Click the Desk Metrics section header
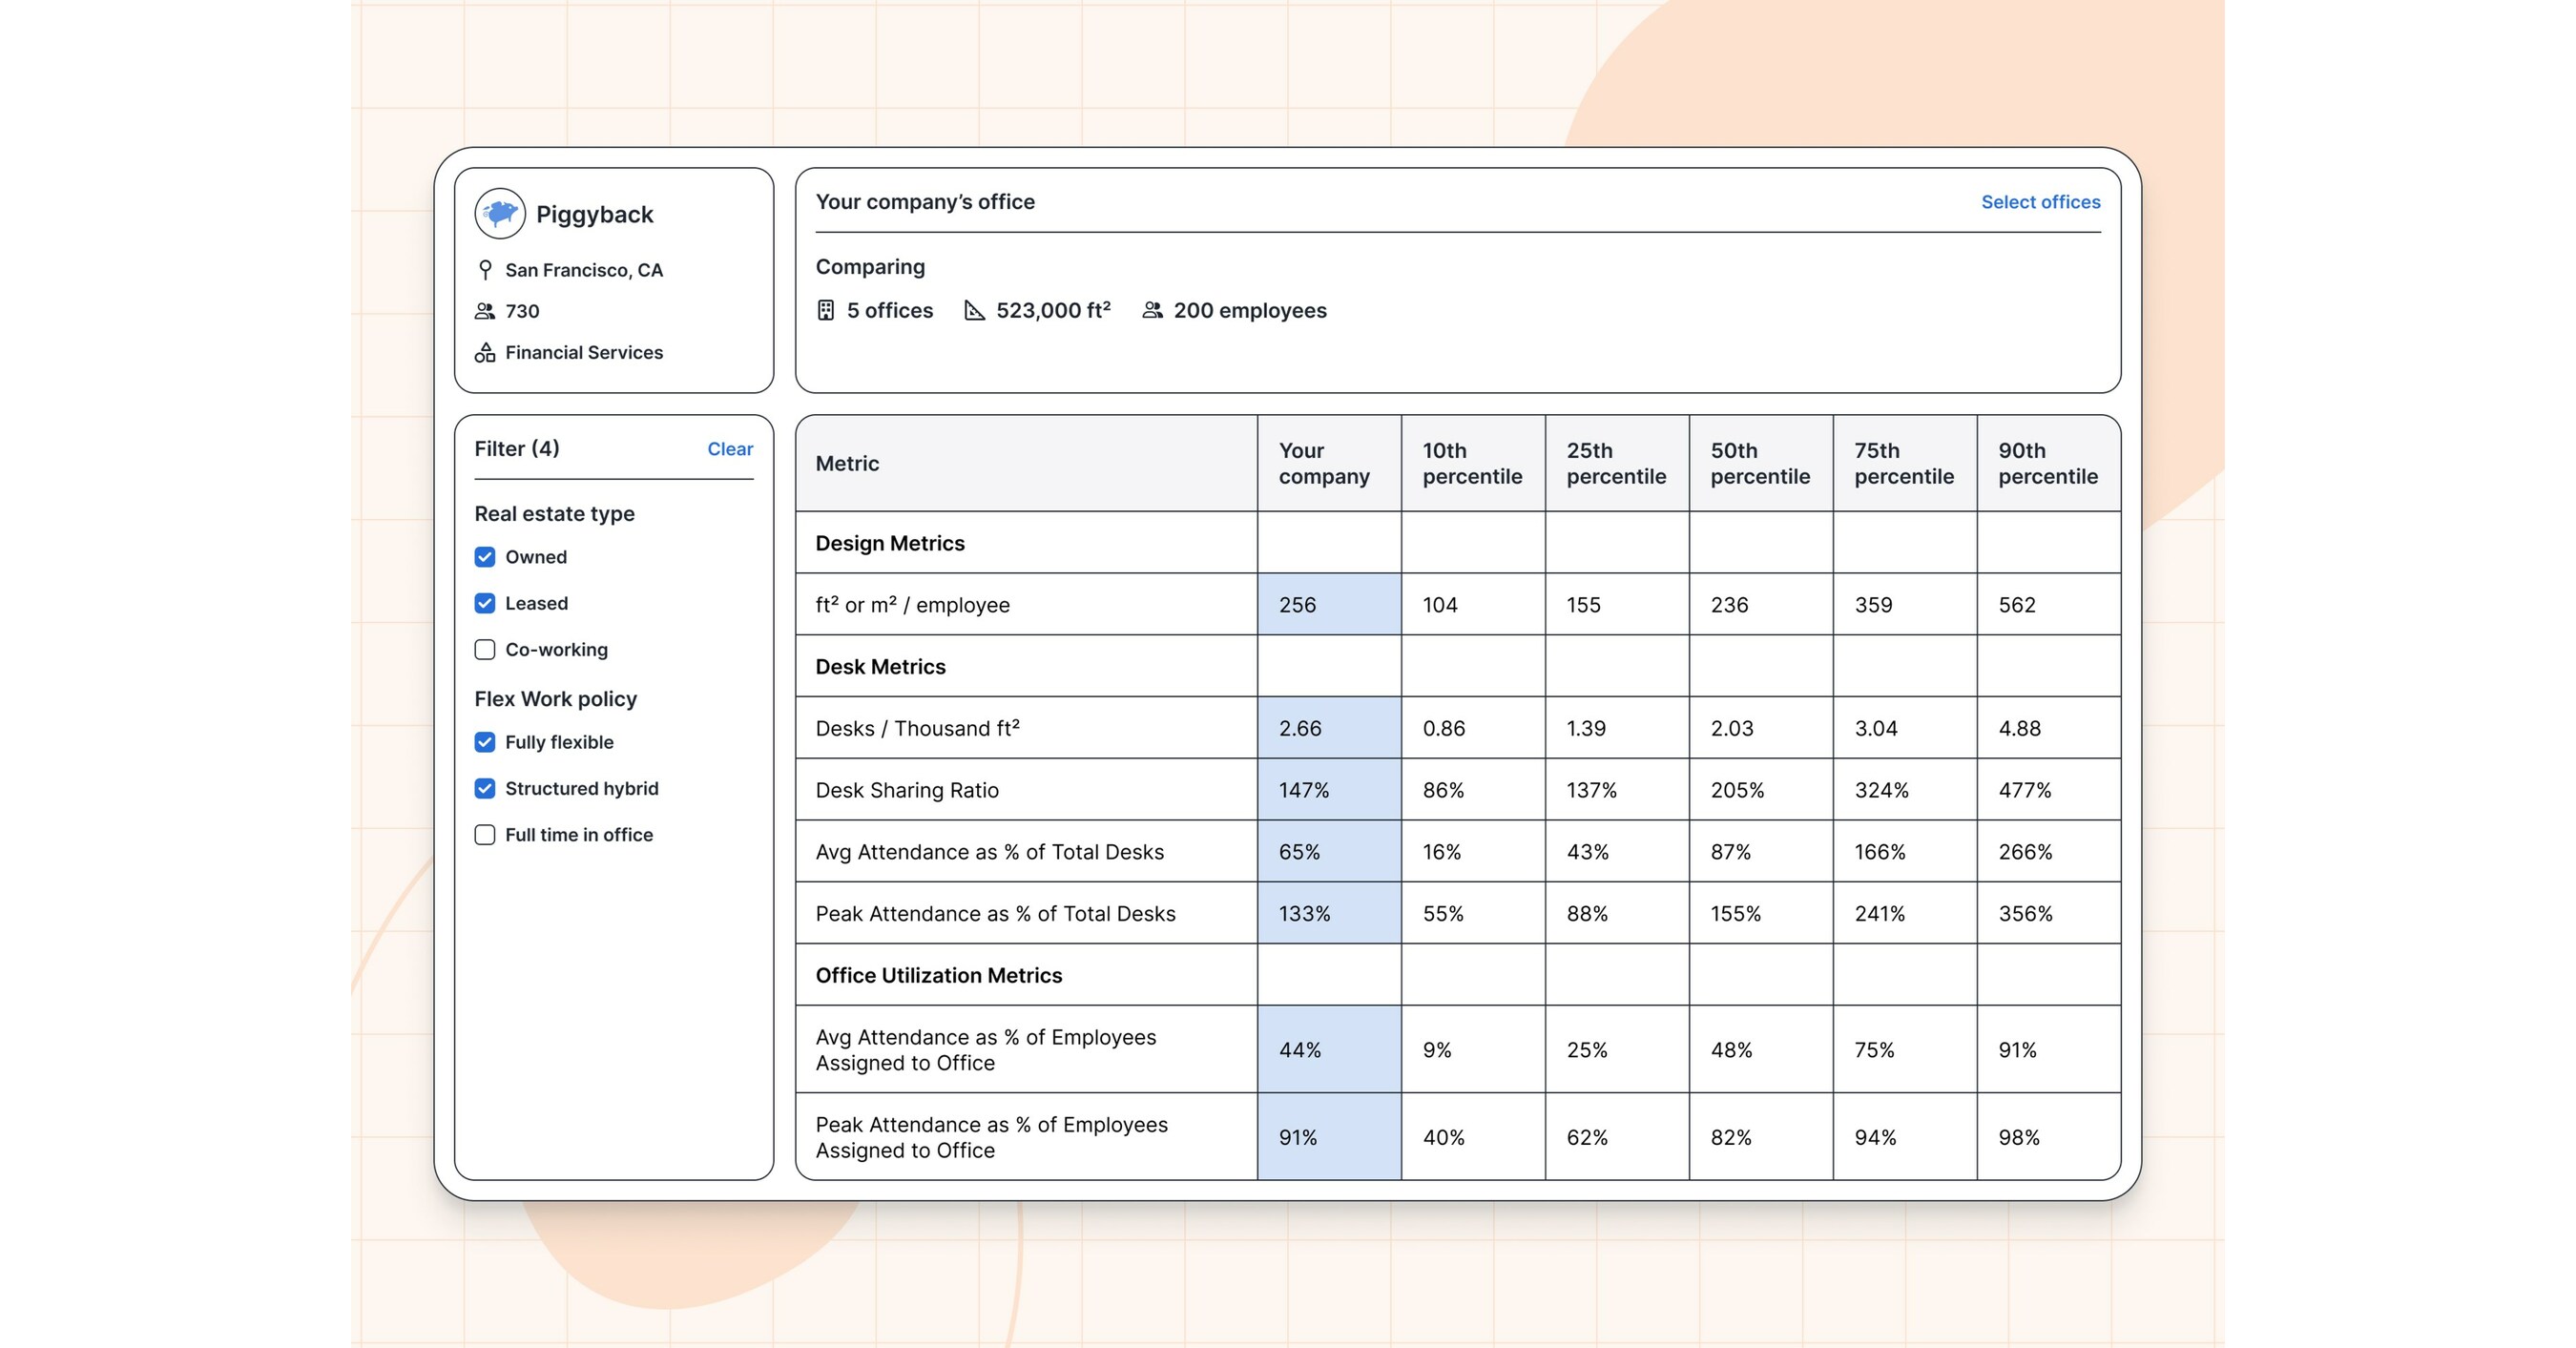This screenshot has width=2576, height=1348. [x=880, y=666]
